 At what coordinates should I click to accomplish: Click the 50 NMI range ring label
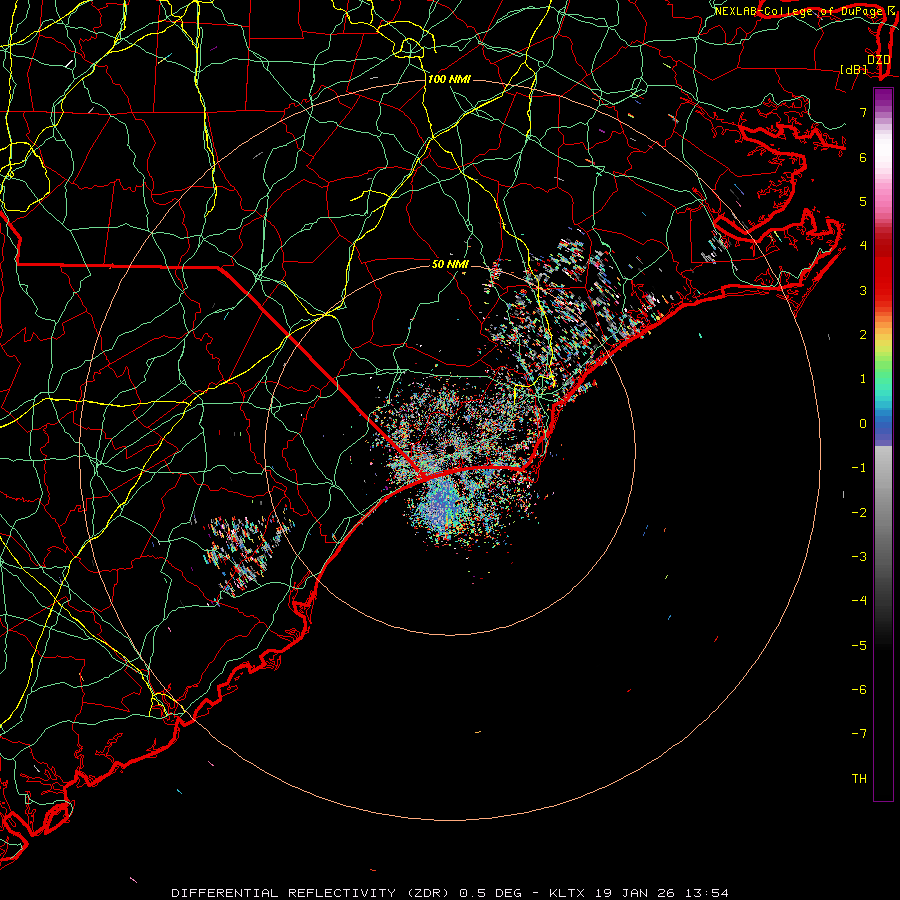[x=450, y=264]
